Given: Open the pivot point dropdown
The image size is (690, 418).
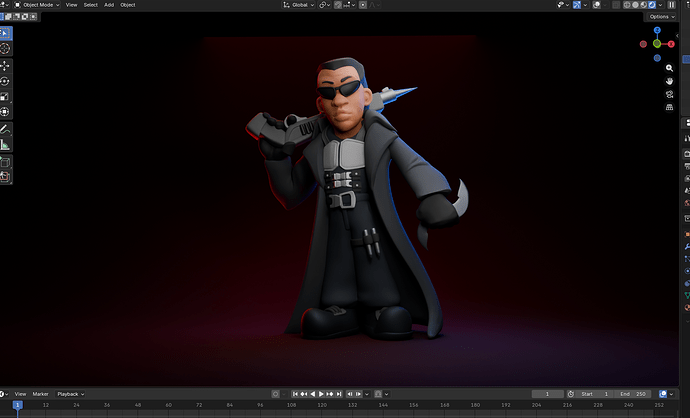Looking at the screenshot, I should pyautogui.click(x=325, y=5).
